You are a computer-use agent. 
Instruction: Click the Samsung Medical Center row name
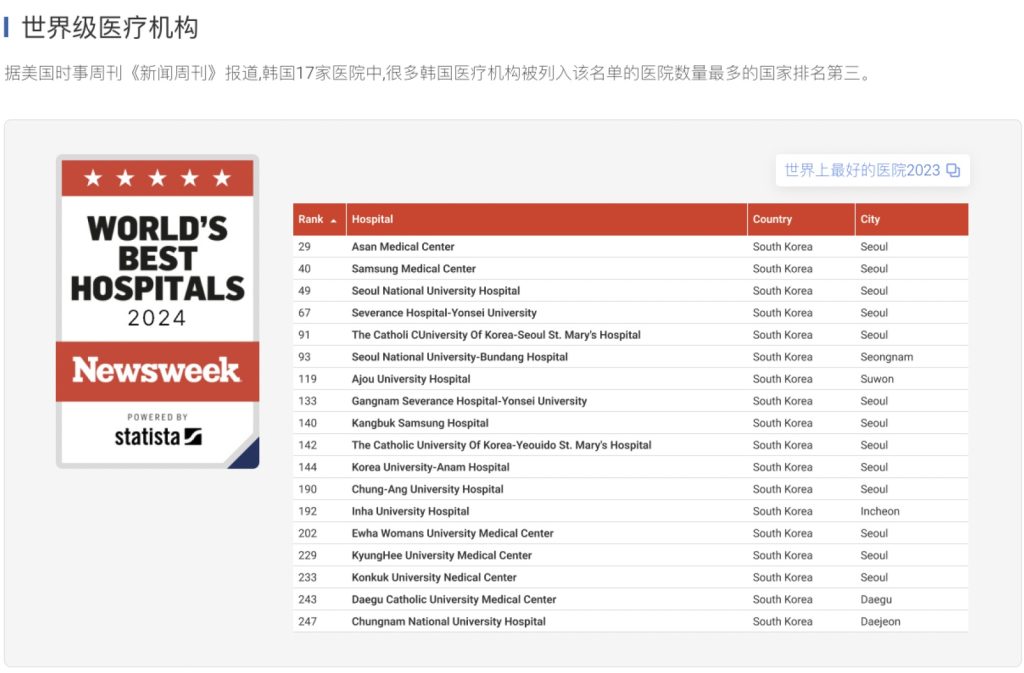[x=413, y=269]
